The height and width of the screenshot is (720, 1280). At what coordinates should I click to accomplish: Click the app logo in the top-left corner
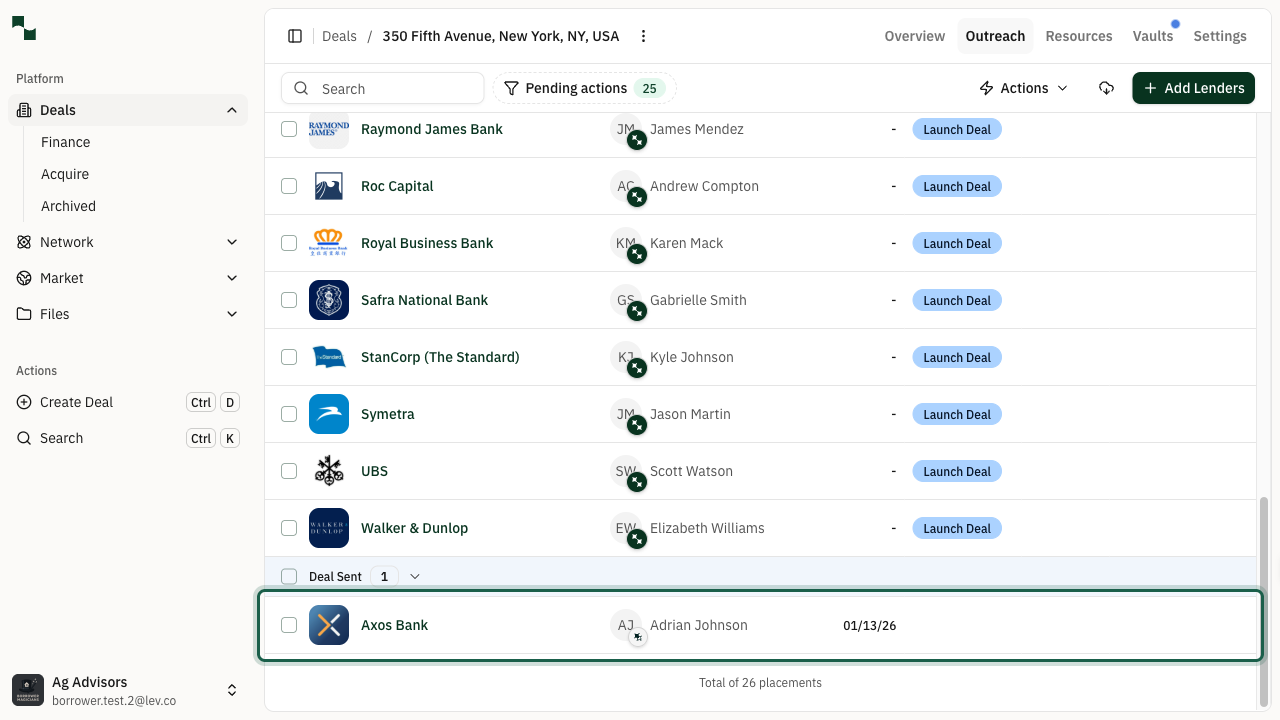coord(23,29)
